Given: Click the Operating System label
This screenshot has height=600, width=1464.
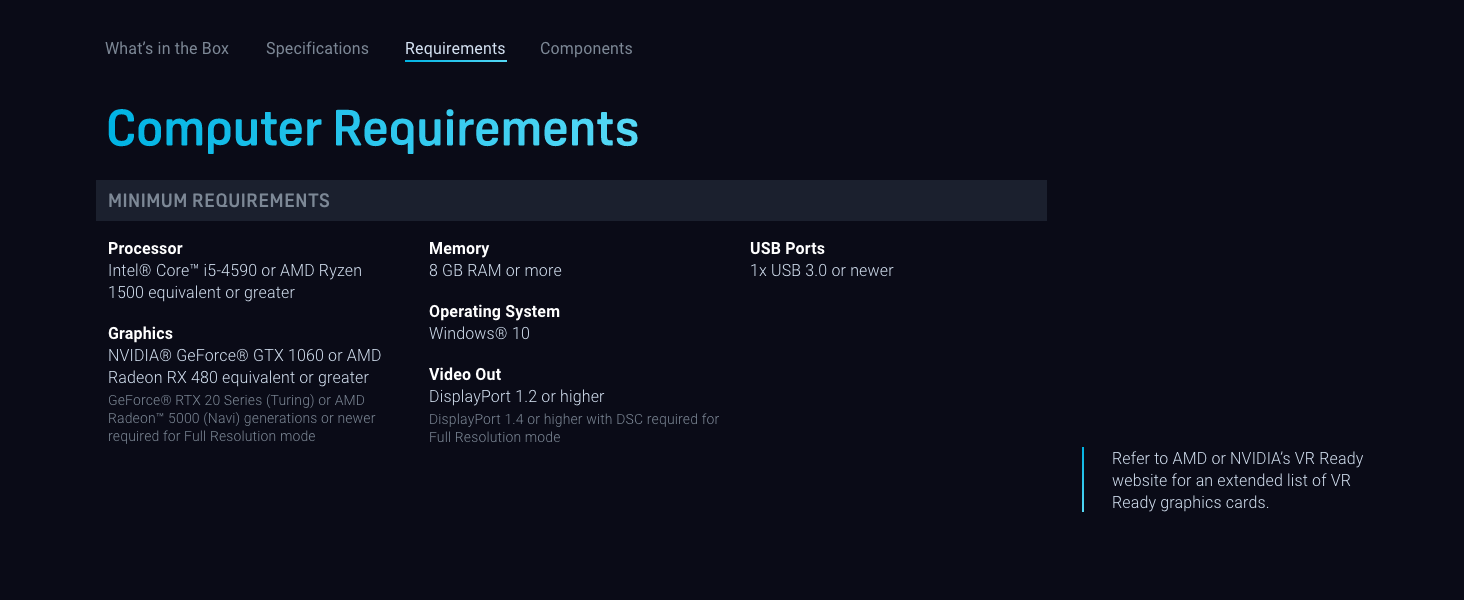Looking at the screenshot, I should pyautogui.click(x=494, y=311).
